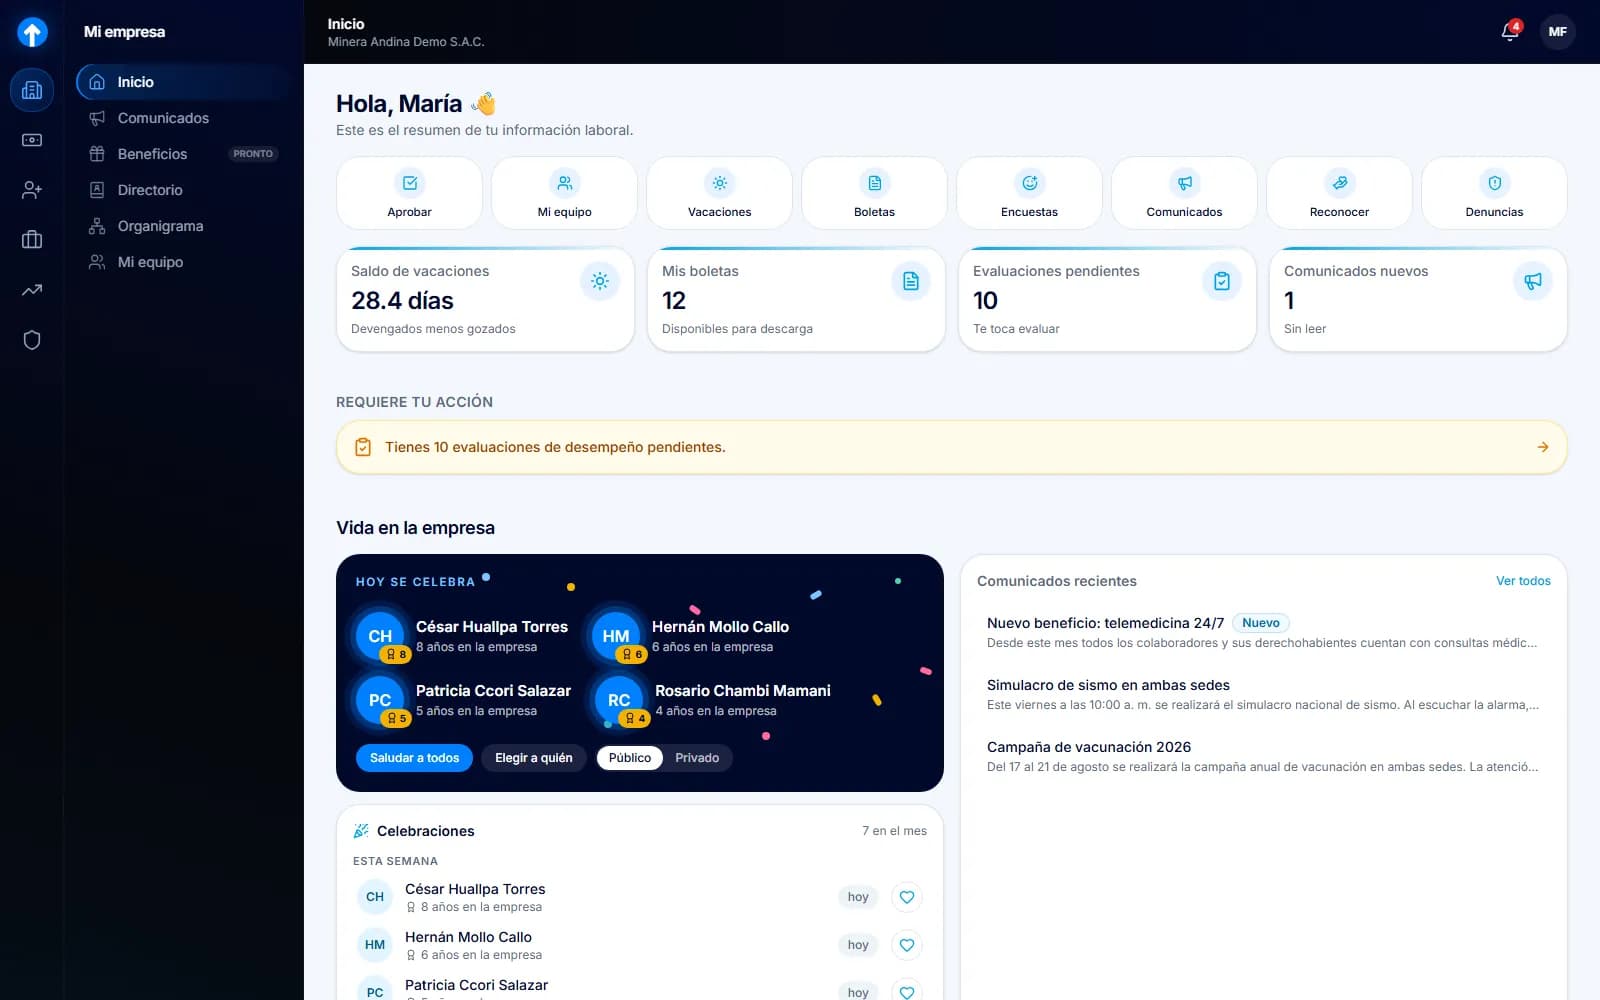Open the briefcase rail icon
Screen dimensions: 1600x1000
(32, 240)
